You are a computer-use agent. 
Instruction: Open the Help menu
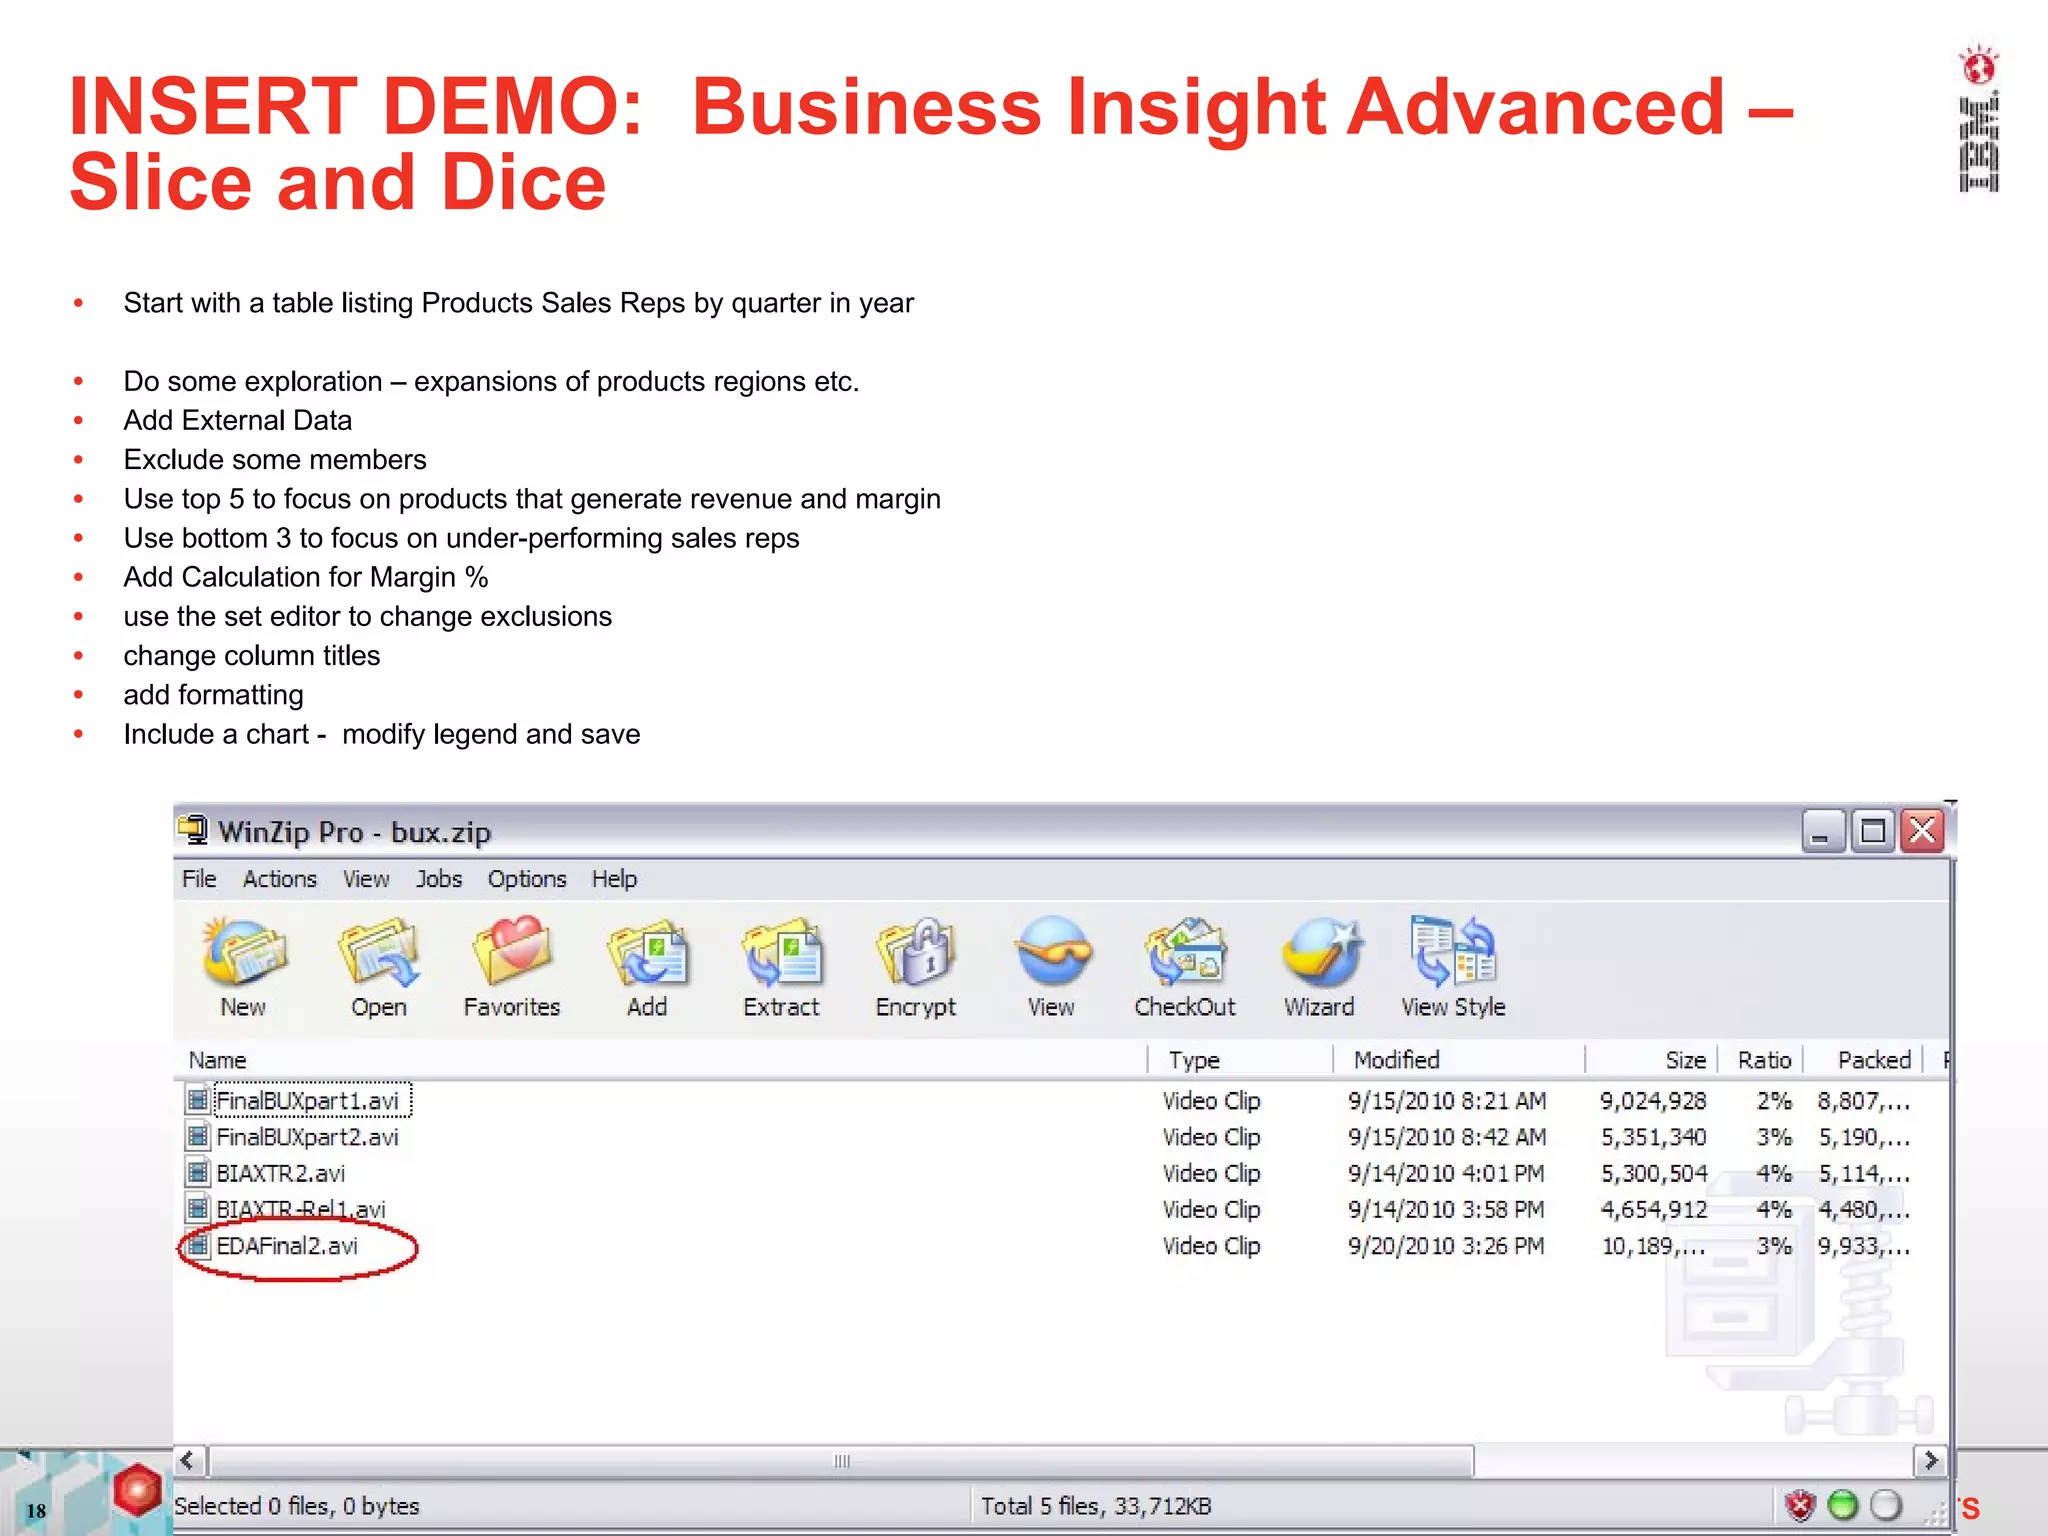(x=614, y=879)
